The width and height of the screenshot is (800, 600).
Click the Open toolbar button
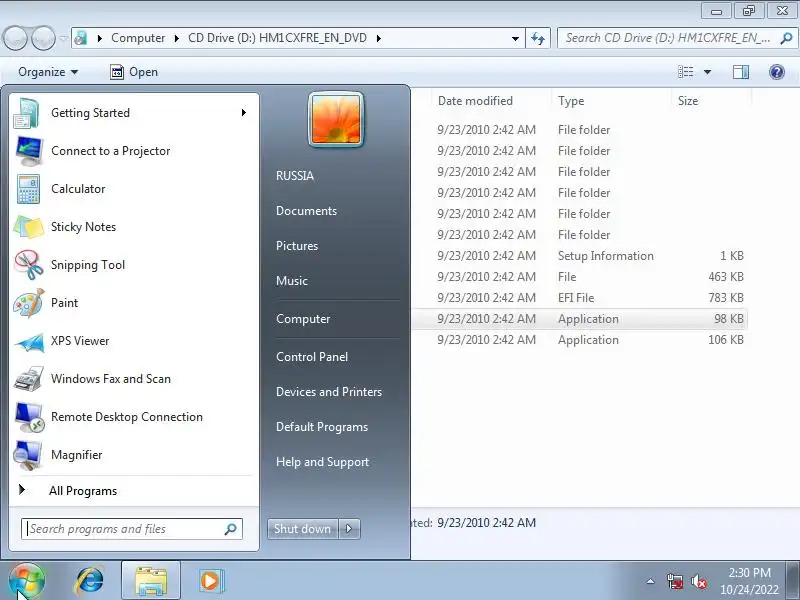(134, 72)
